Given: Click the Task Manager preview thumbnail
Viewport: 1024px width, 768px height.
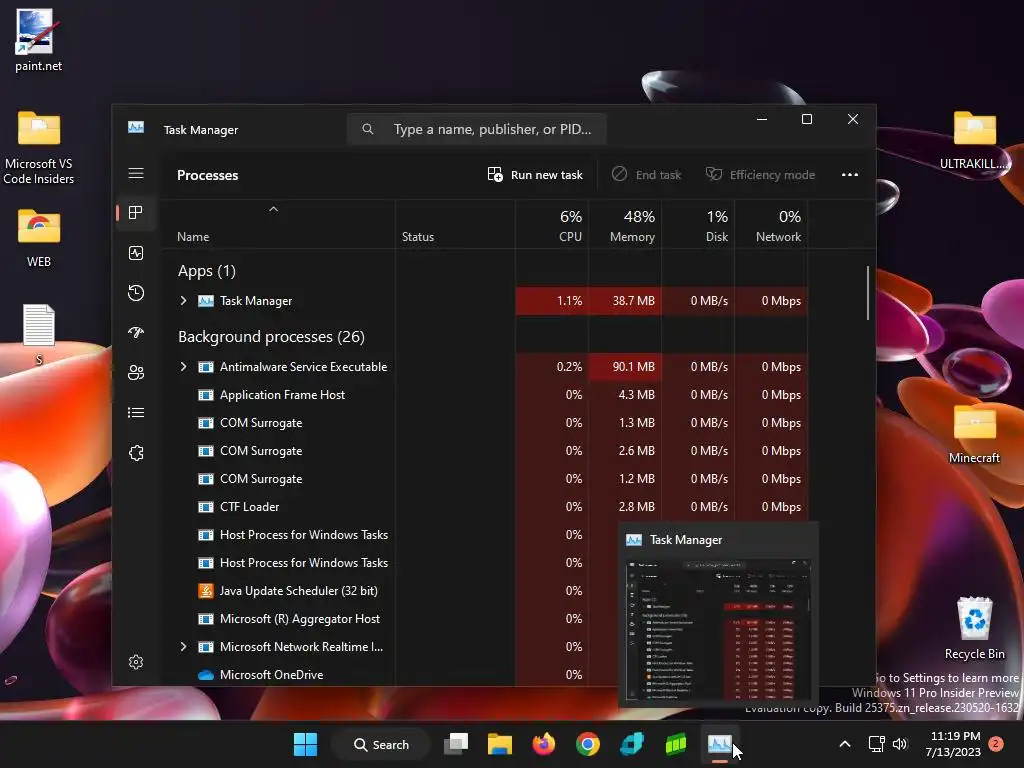Looking at the screenshot, I should click(x=718, y=628).
